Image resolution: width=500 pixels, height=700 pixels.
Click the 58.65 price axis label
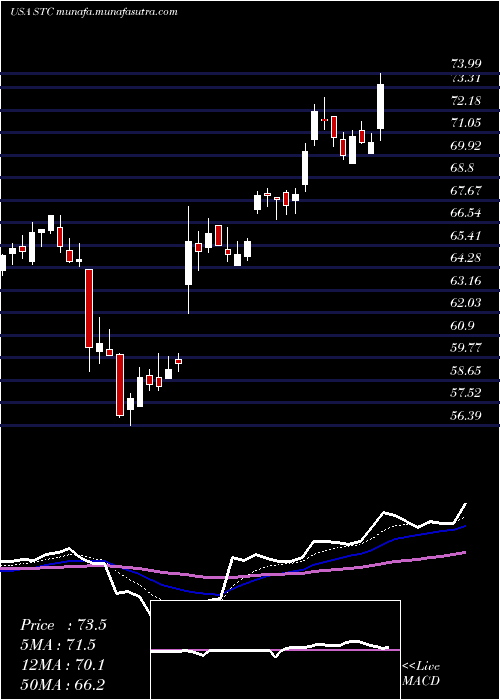(466, 371)
